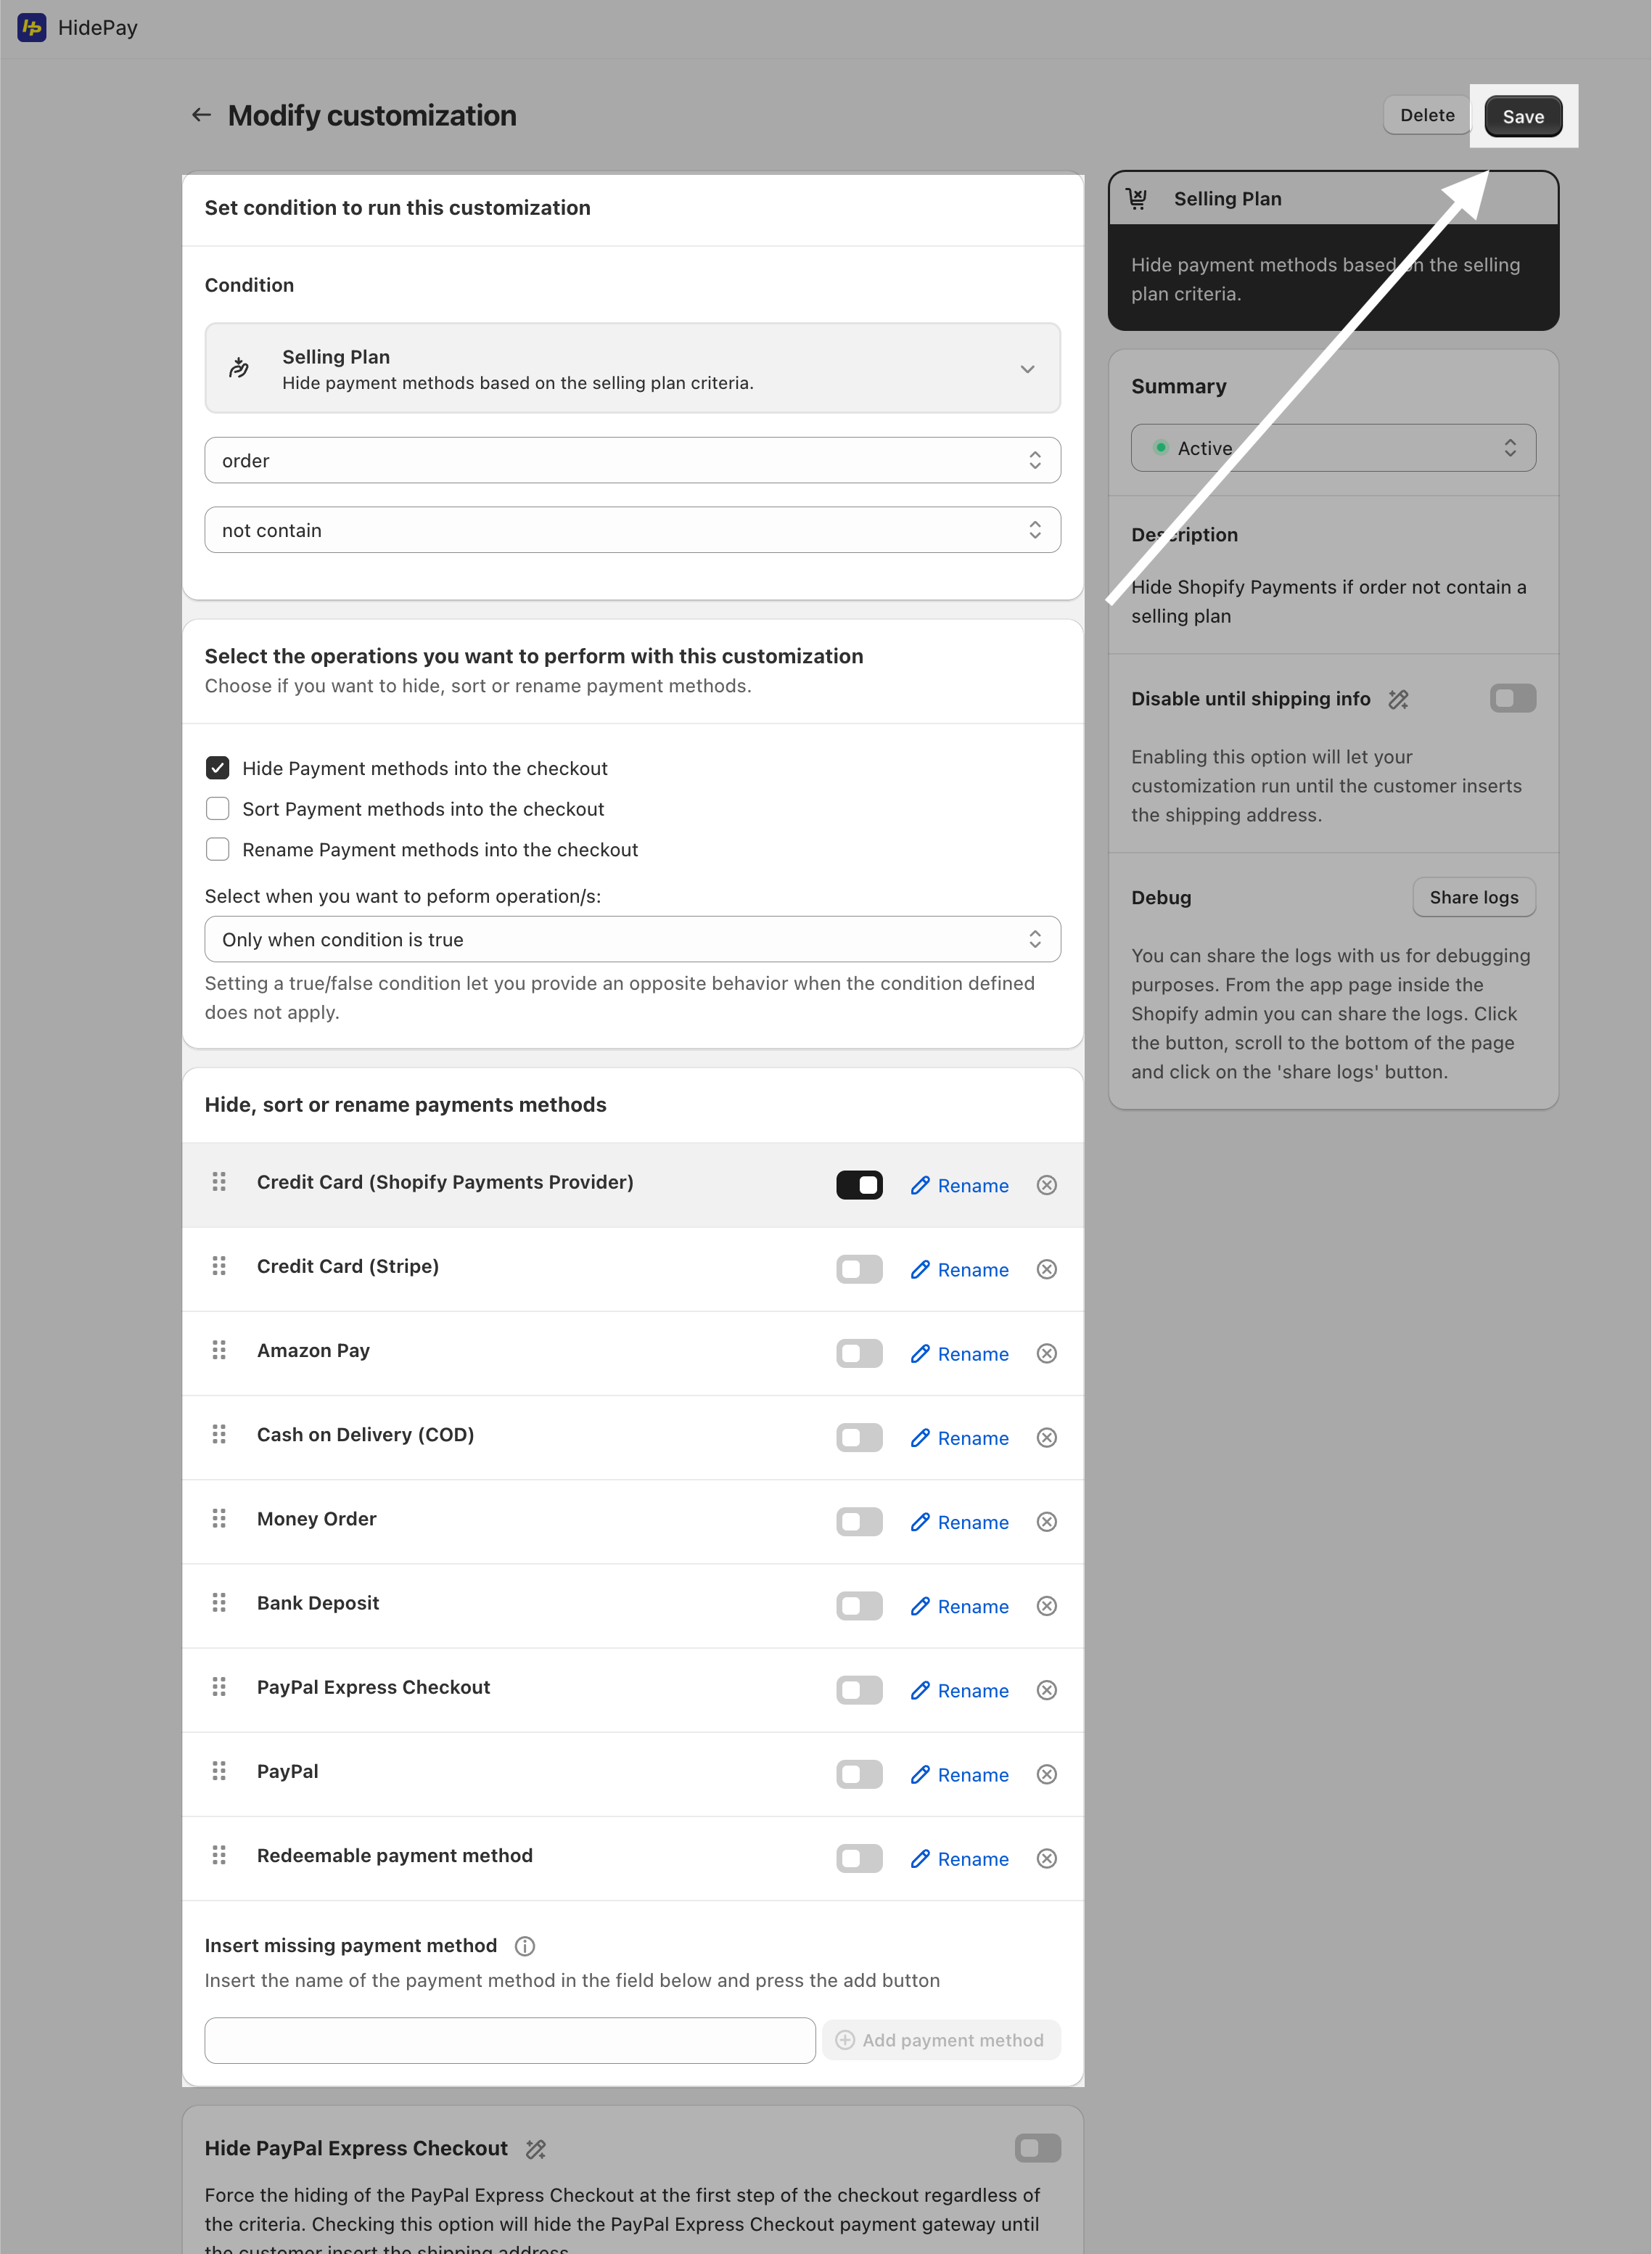Image resolution: width=1652 pixels, height=2254 pixels.
Task: Click the wand icon beside Hide PayPal Express Checkout
Action: 536,2148
